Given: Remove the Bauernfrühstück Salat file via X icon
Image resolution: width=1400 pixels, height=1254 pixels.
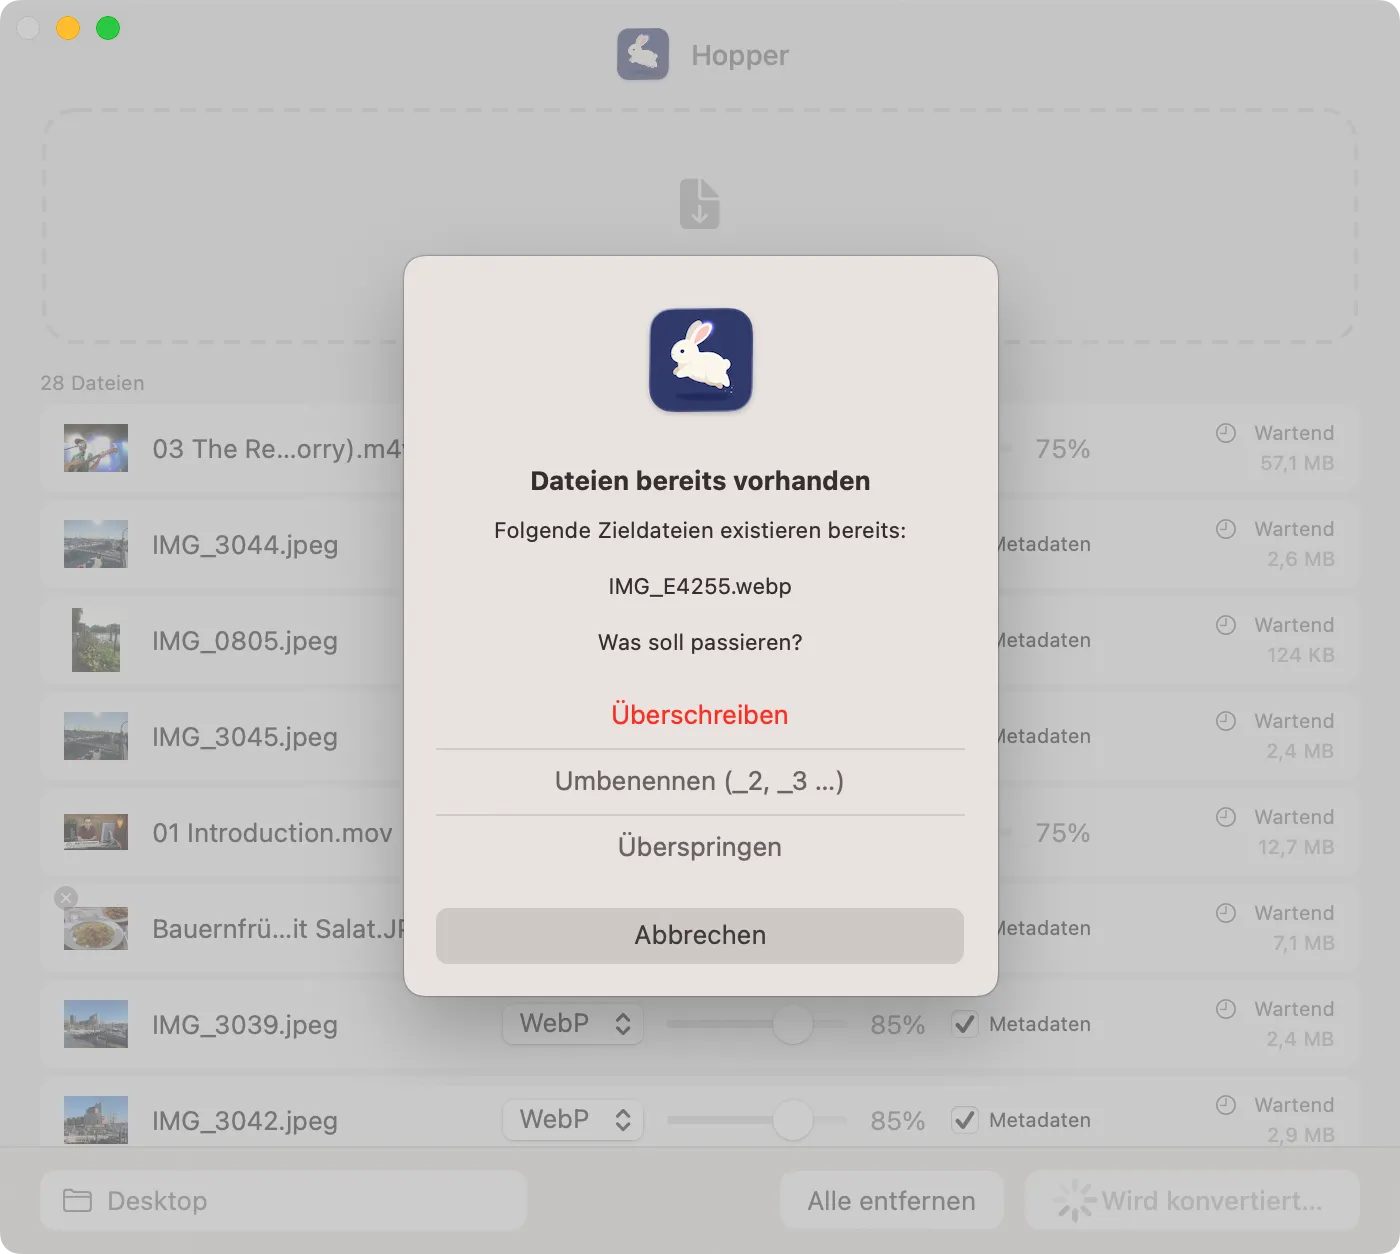Looking at the screenshot, I should (x=66, y=897).
